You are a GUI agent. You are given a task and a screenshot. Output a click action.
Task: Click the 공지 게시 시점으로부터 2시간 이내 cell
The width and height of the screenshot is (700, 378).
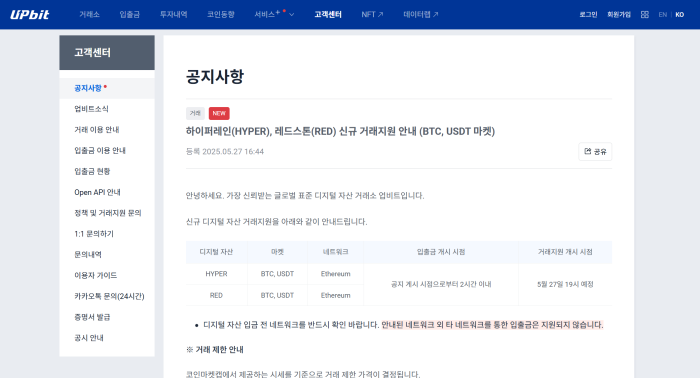(441, 284)
